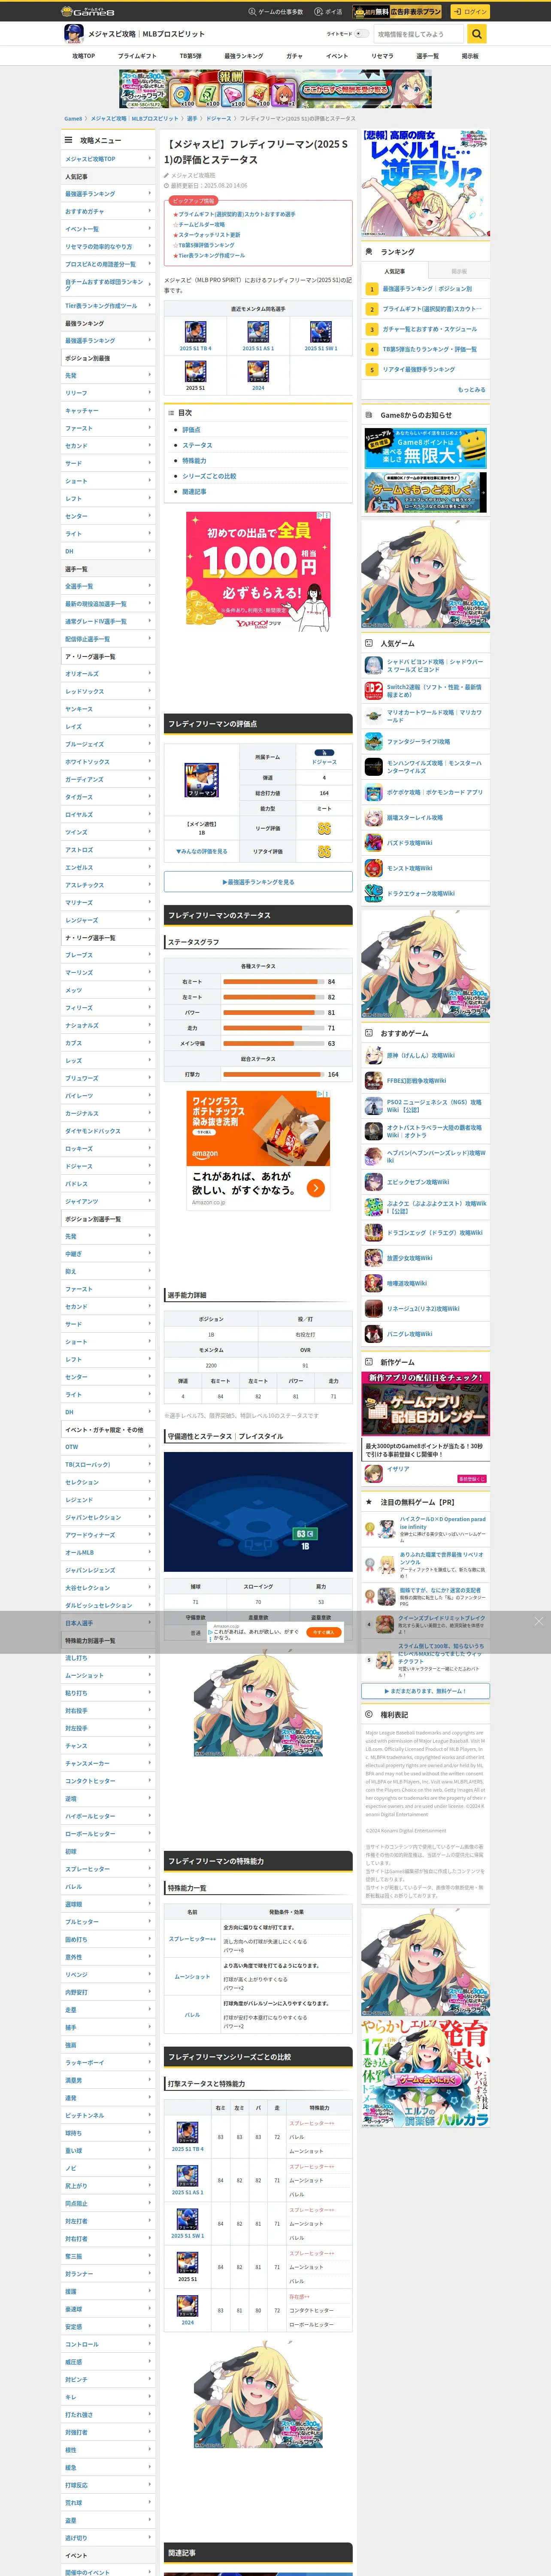Open the 2025 S1 TB 4 player card thumbnail
Viewport: 551px width, 2576px height.
(x=196, y=331)
